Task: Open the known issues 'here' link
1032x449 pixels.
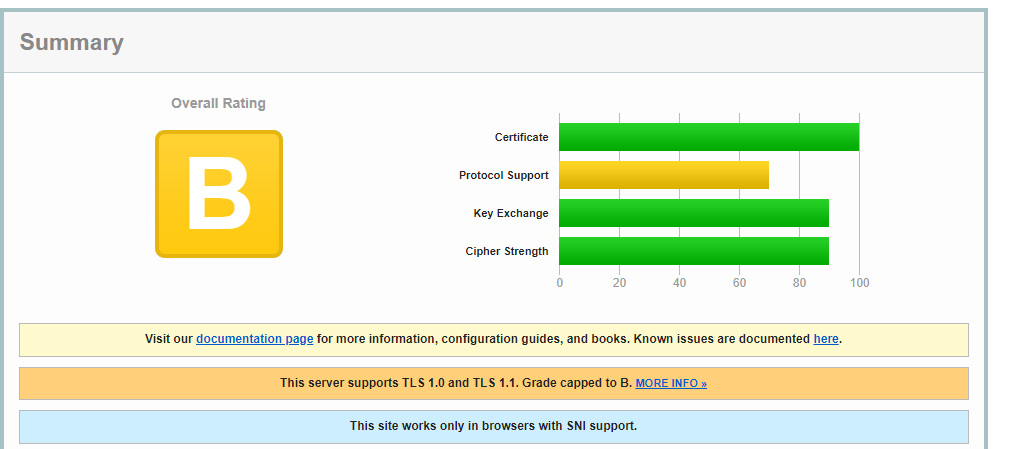Action: click(x=826, y=339)
